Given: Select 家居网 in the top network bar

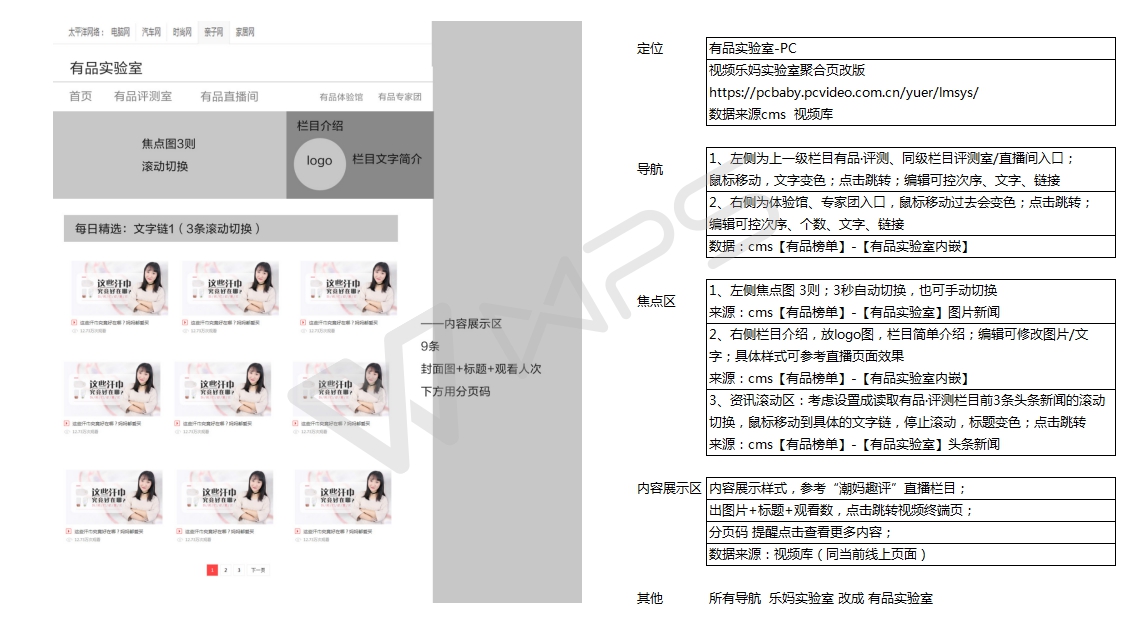Looking at the screenshot, I should pos(245,33).
